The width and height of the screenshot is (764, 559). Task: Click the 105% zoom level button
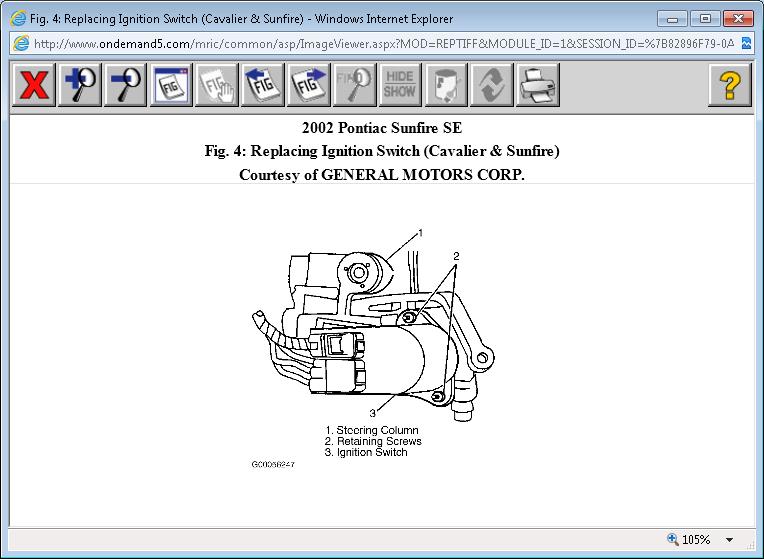click(689, 540)
